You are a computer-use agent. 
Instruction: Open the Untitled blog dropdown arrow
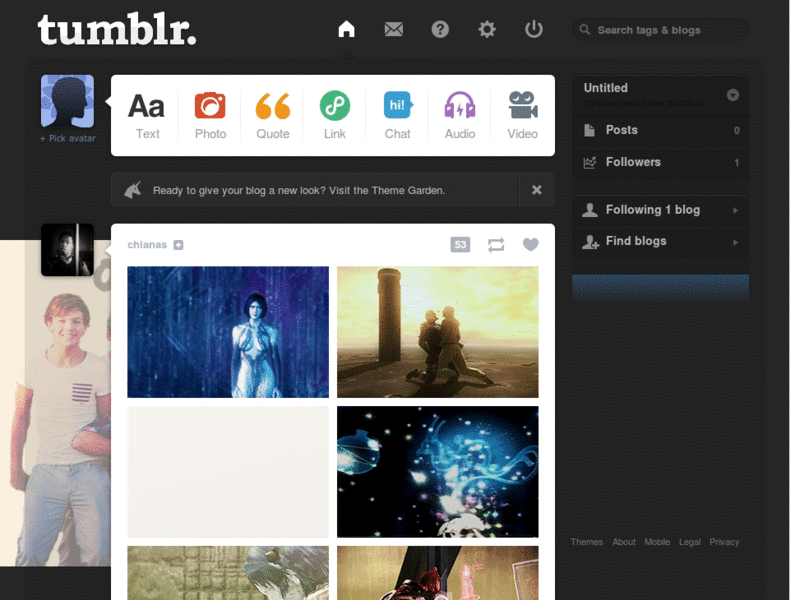point(733,95)
